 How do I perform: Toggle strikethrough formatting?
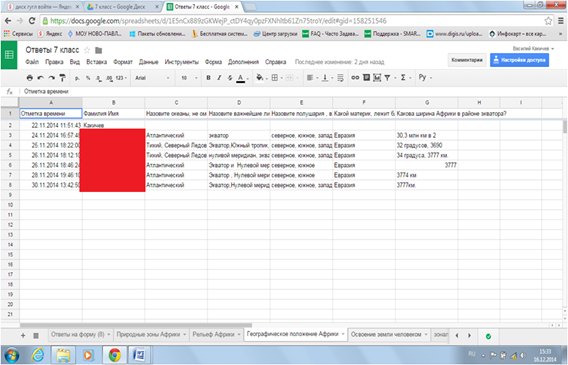tap(230, 77)
